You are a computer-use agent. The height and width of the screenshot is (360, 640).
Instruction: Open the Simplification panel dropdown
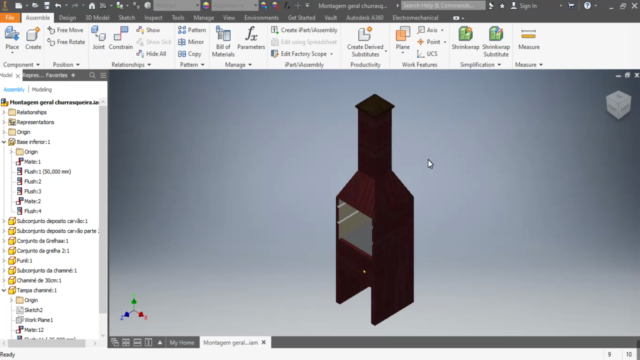[x=480, y=64]
